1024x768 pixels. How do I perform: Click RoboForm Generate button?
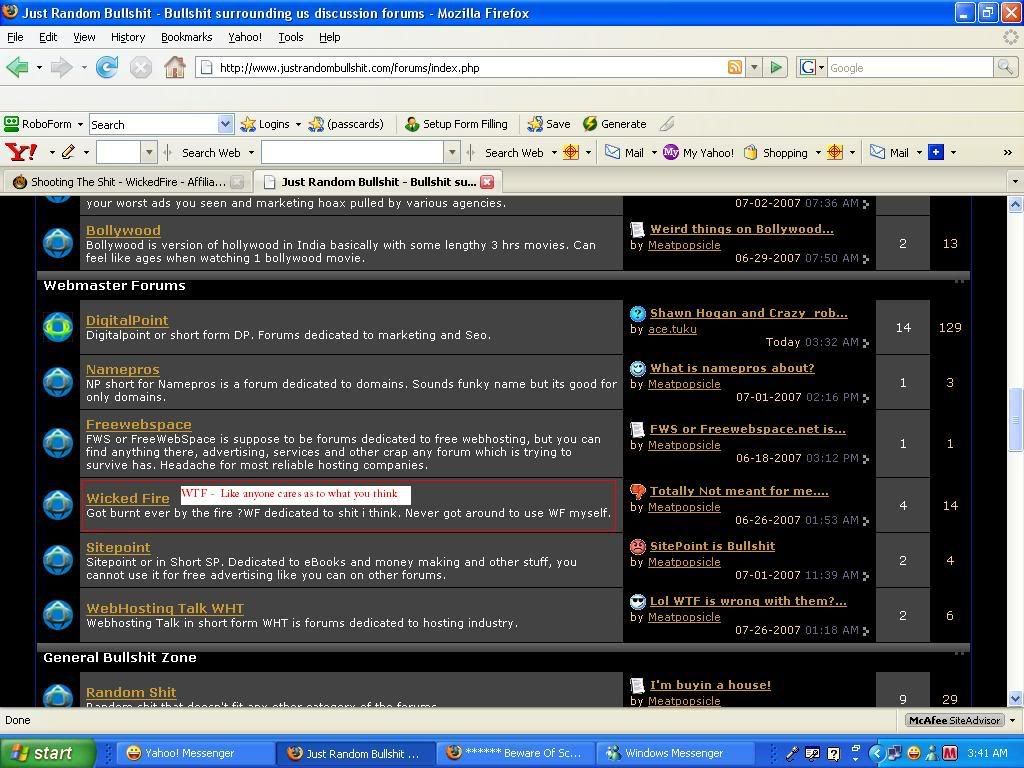pos(615,124)
